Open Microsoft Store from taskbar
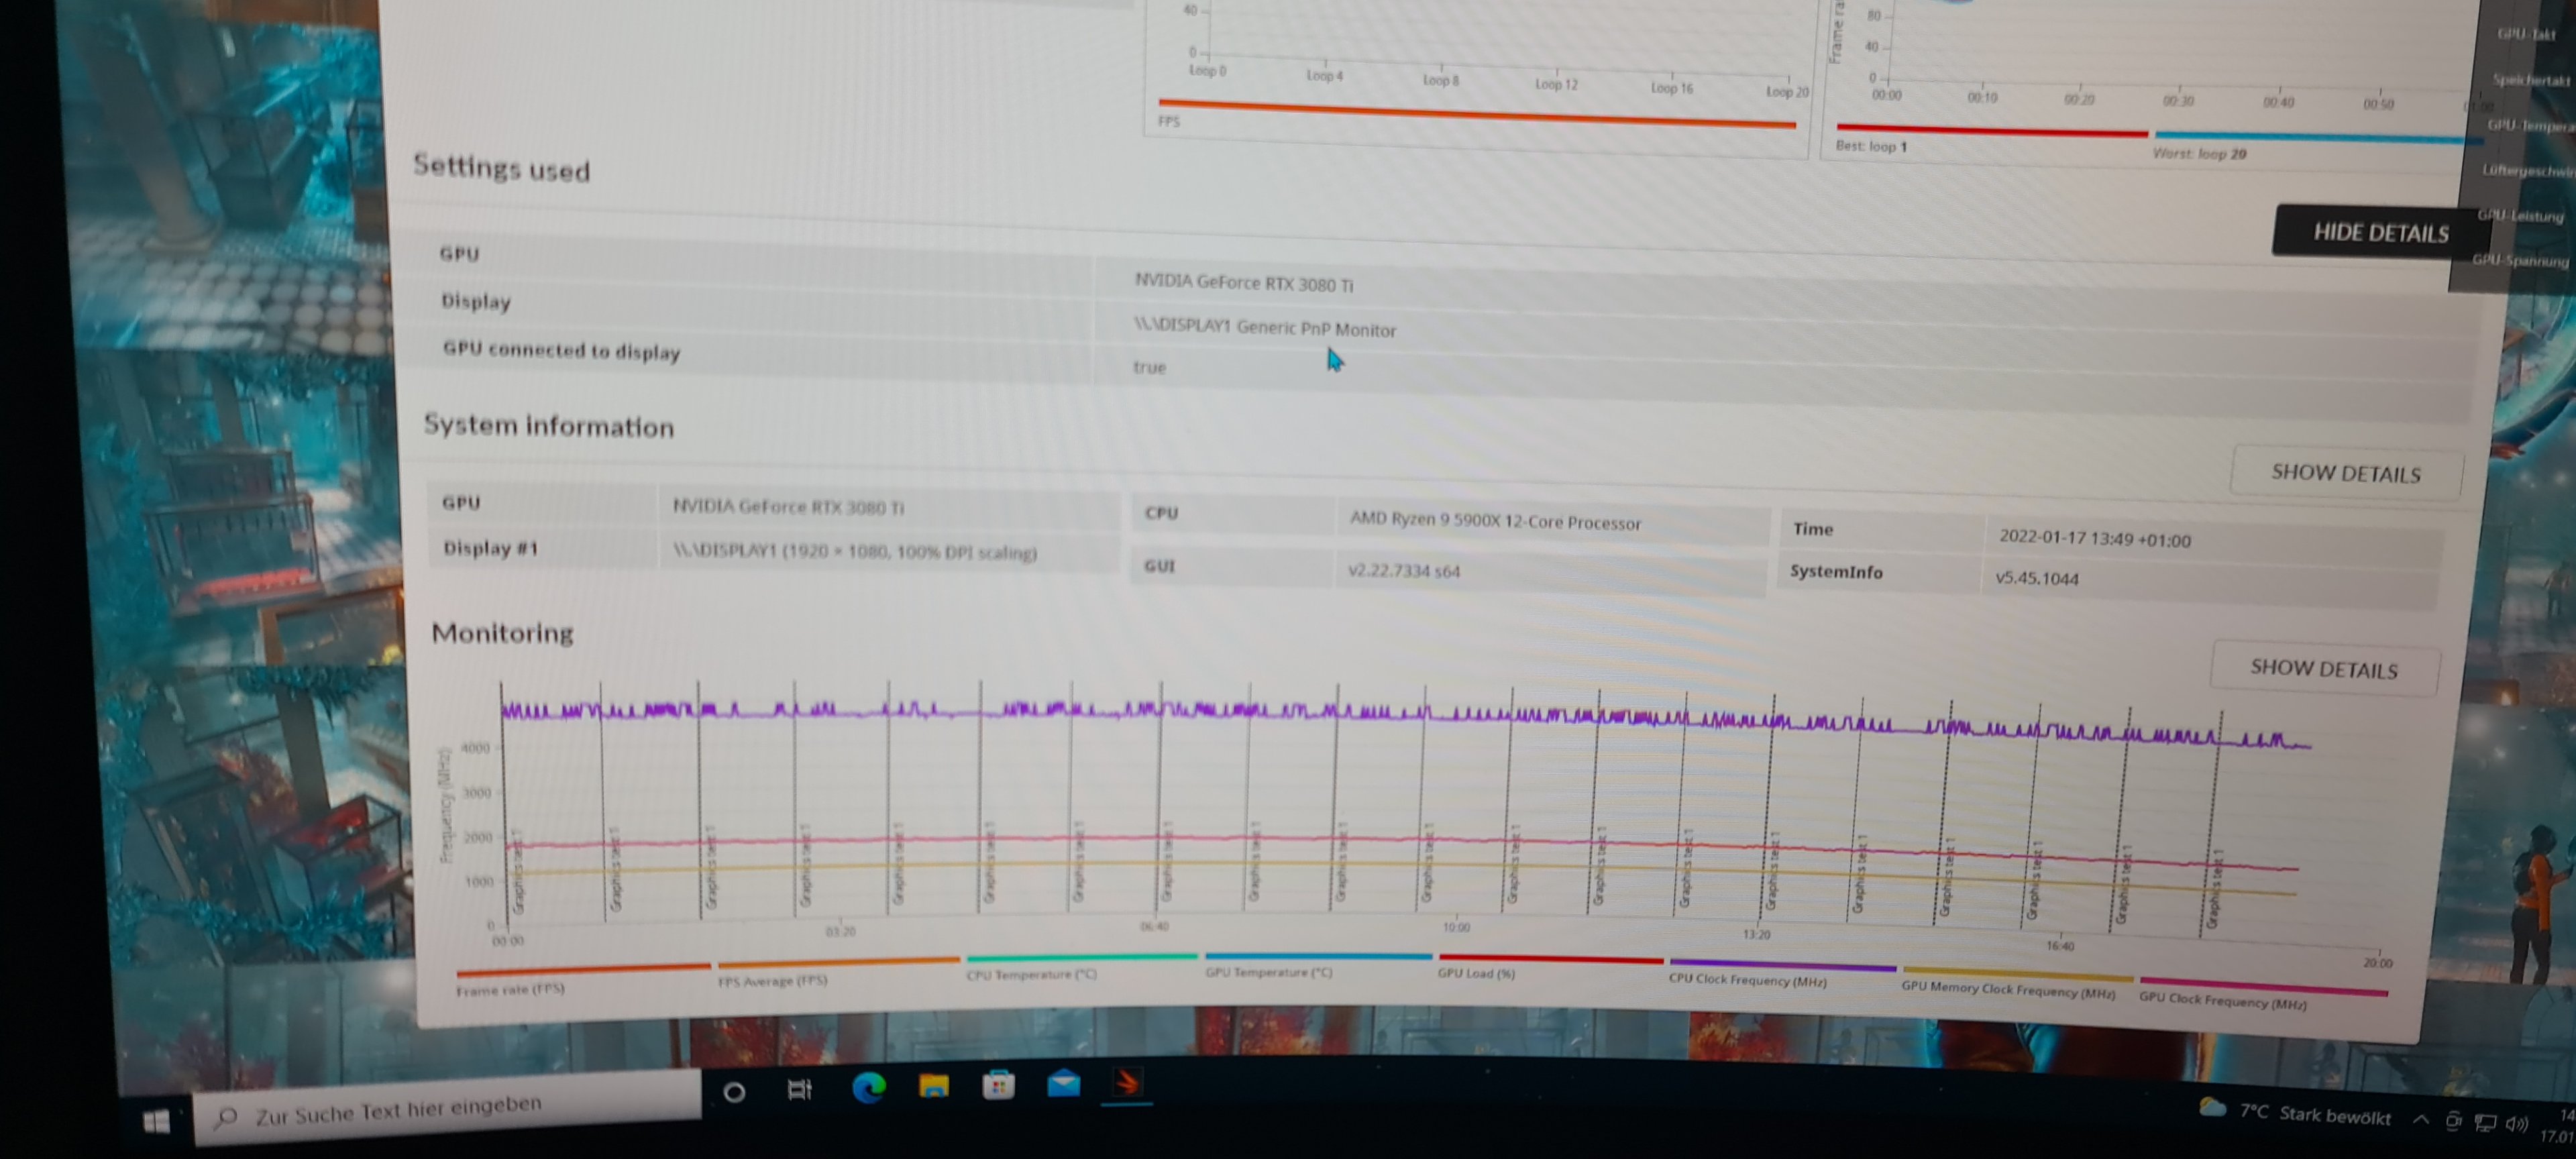The height and width of the screenshot is (1159, 2576). pyautogui.click(x=998, y=1085)
